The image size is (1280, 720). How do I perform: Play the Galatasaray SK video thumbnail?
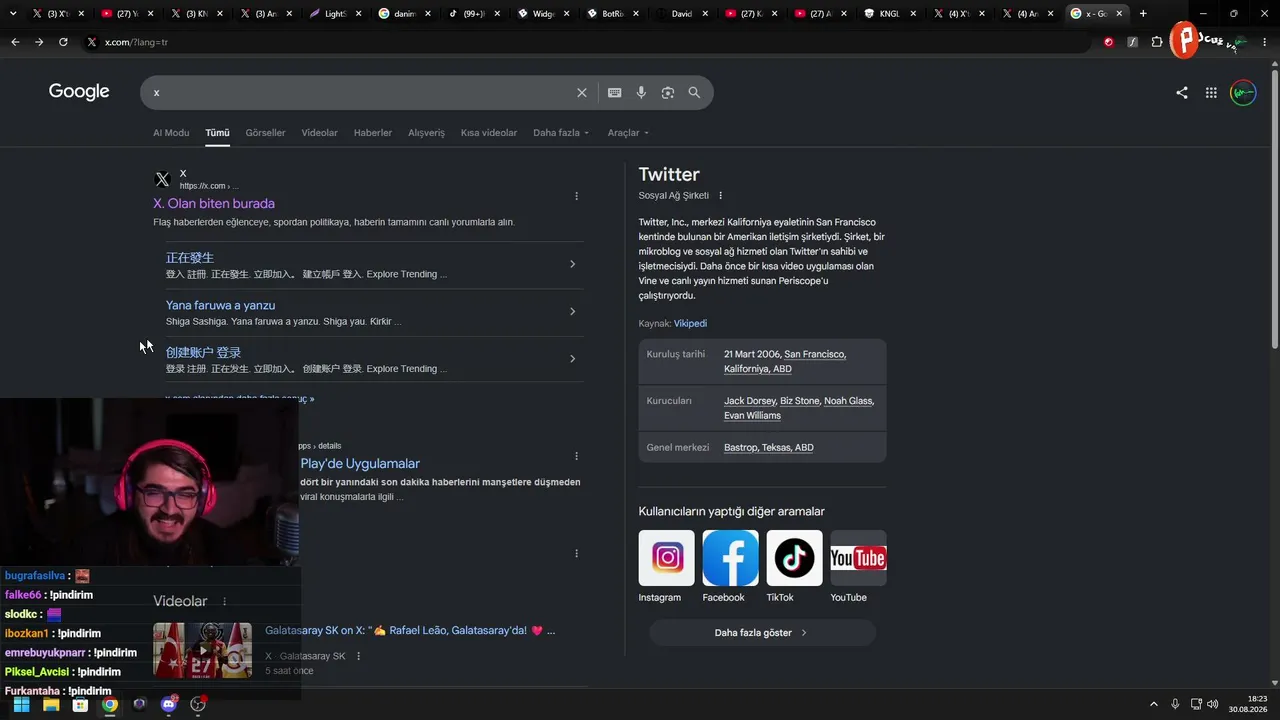202,650
